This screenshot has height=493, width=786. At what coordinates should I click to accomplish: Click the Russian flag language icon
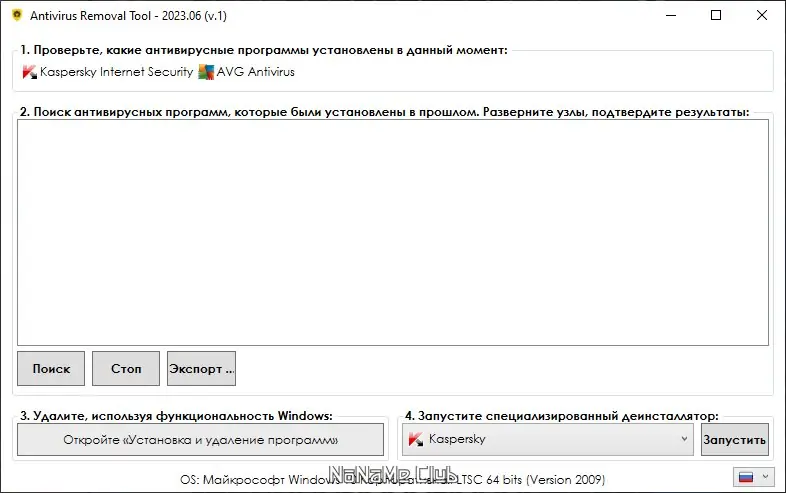[746, 477]
